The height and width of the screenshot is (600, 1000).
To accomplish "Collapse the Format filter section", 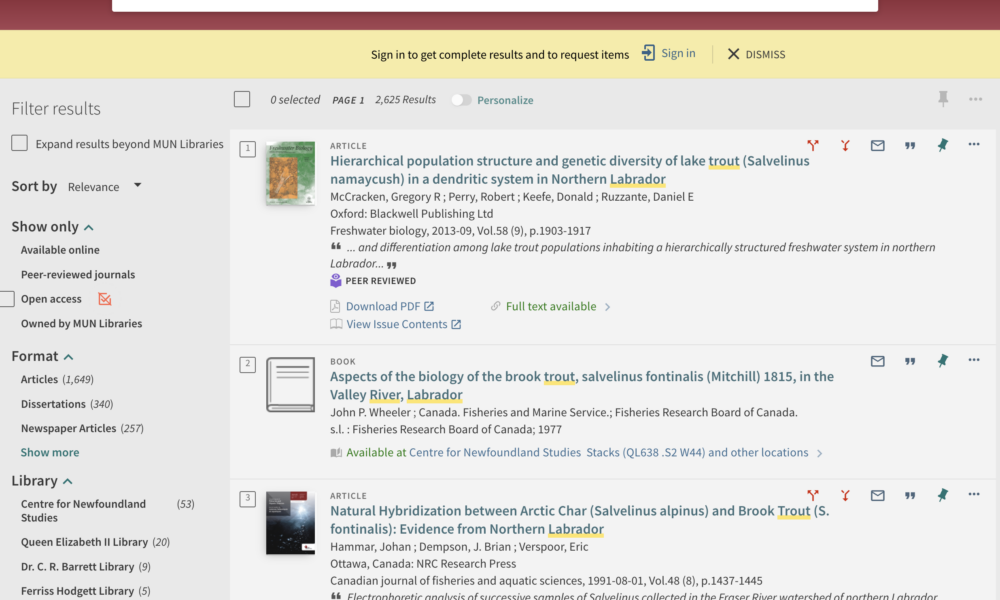I will pos(69,357).
